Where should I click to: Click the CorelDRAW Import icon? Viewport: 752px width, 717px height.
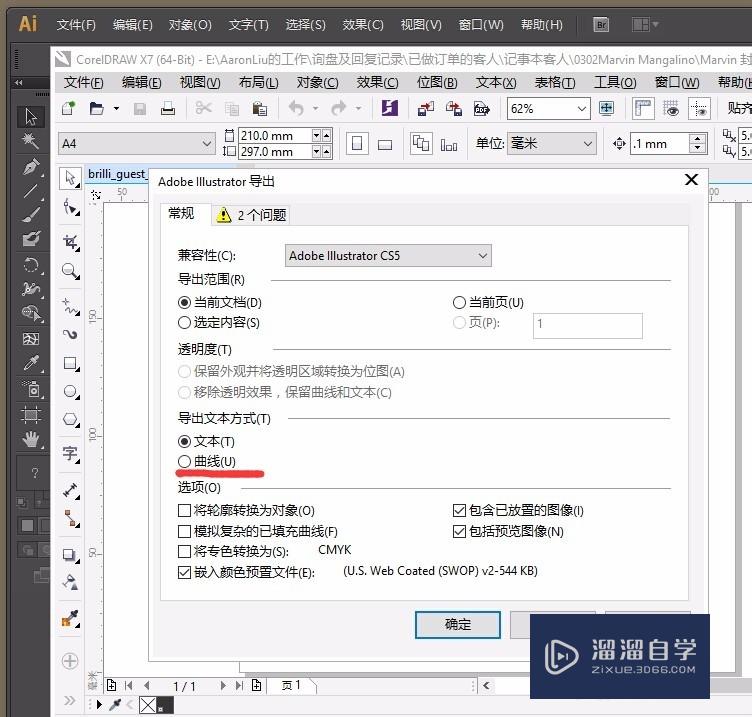425,109
